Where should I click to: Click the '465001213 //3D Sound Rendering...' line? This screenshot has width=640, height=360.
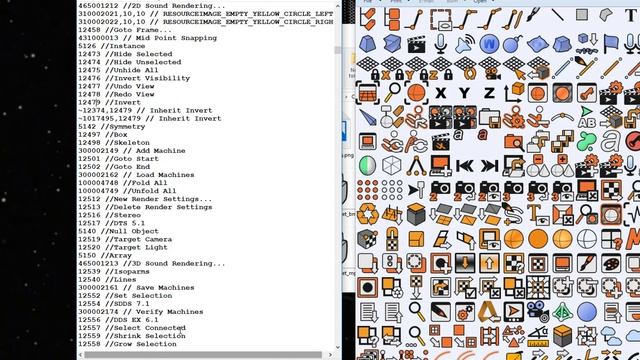click(151, 263)
